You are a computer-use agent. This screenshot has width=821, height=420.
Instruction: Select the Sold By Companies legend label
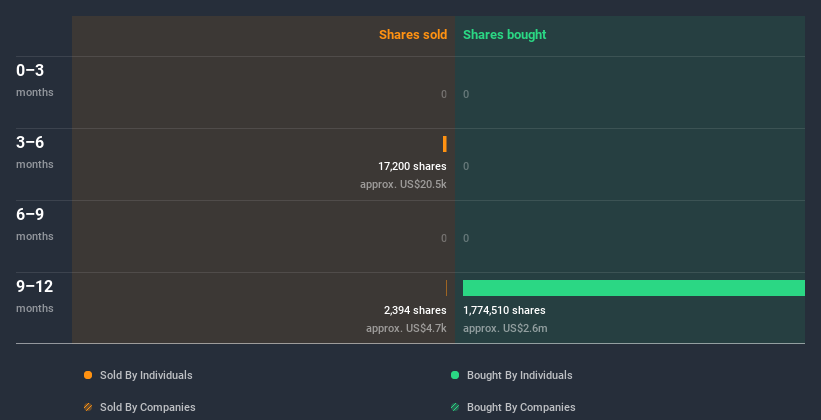click(148, 407)
